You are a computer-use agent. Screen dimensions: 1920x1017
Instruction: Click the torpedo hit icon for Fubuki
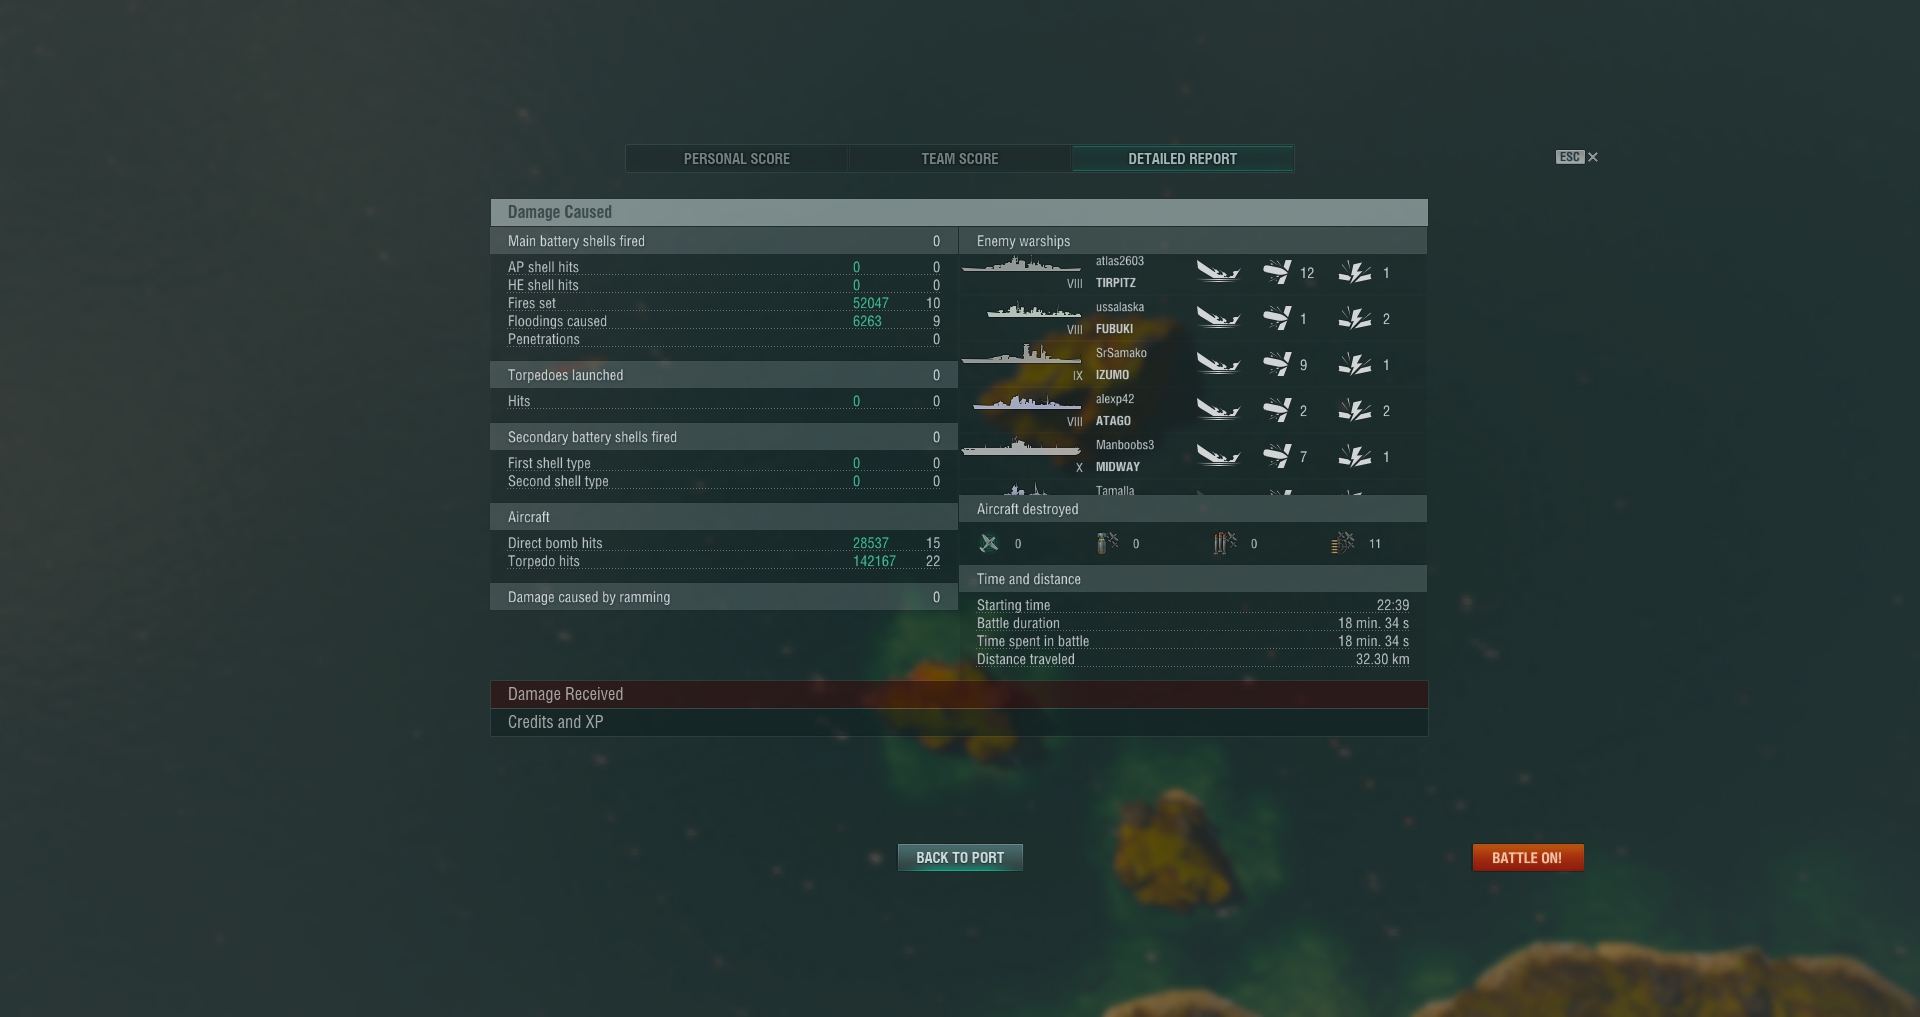pos(1277,318)
